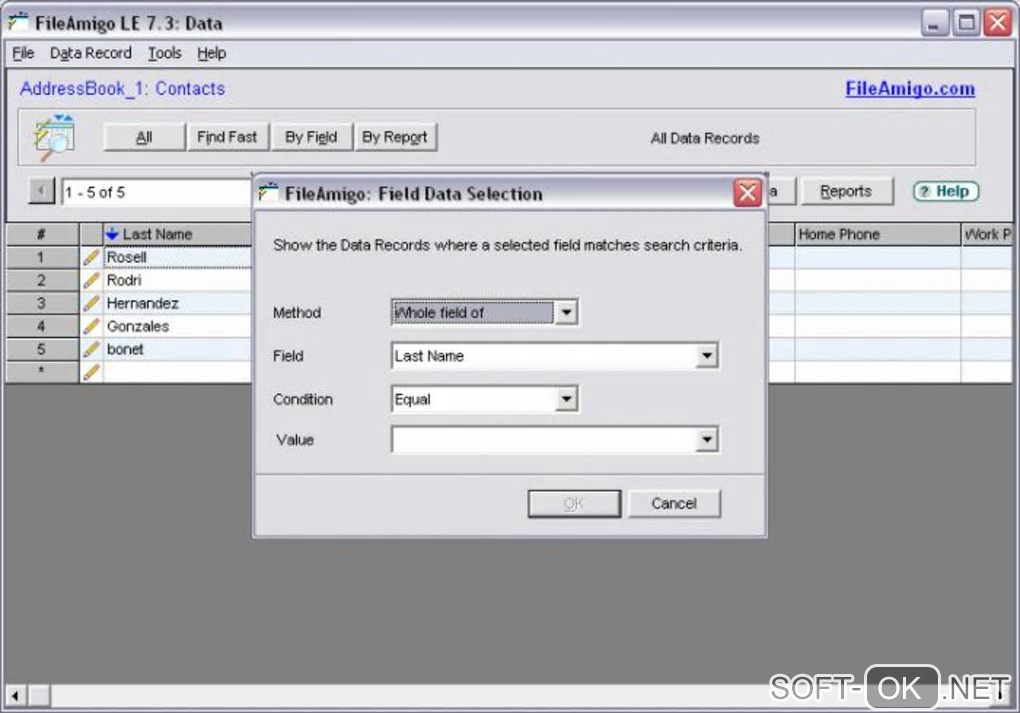Click the Reports button
Viewport: 1020px width, 713px height.
pos(846,191)
